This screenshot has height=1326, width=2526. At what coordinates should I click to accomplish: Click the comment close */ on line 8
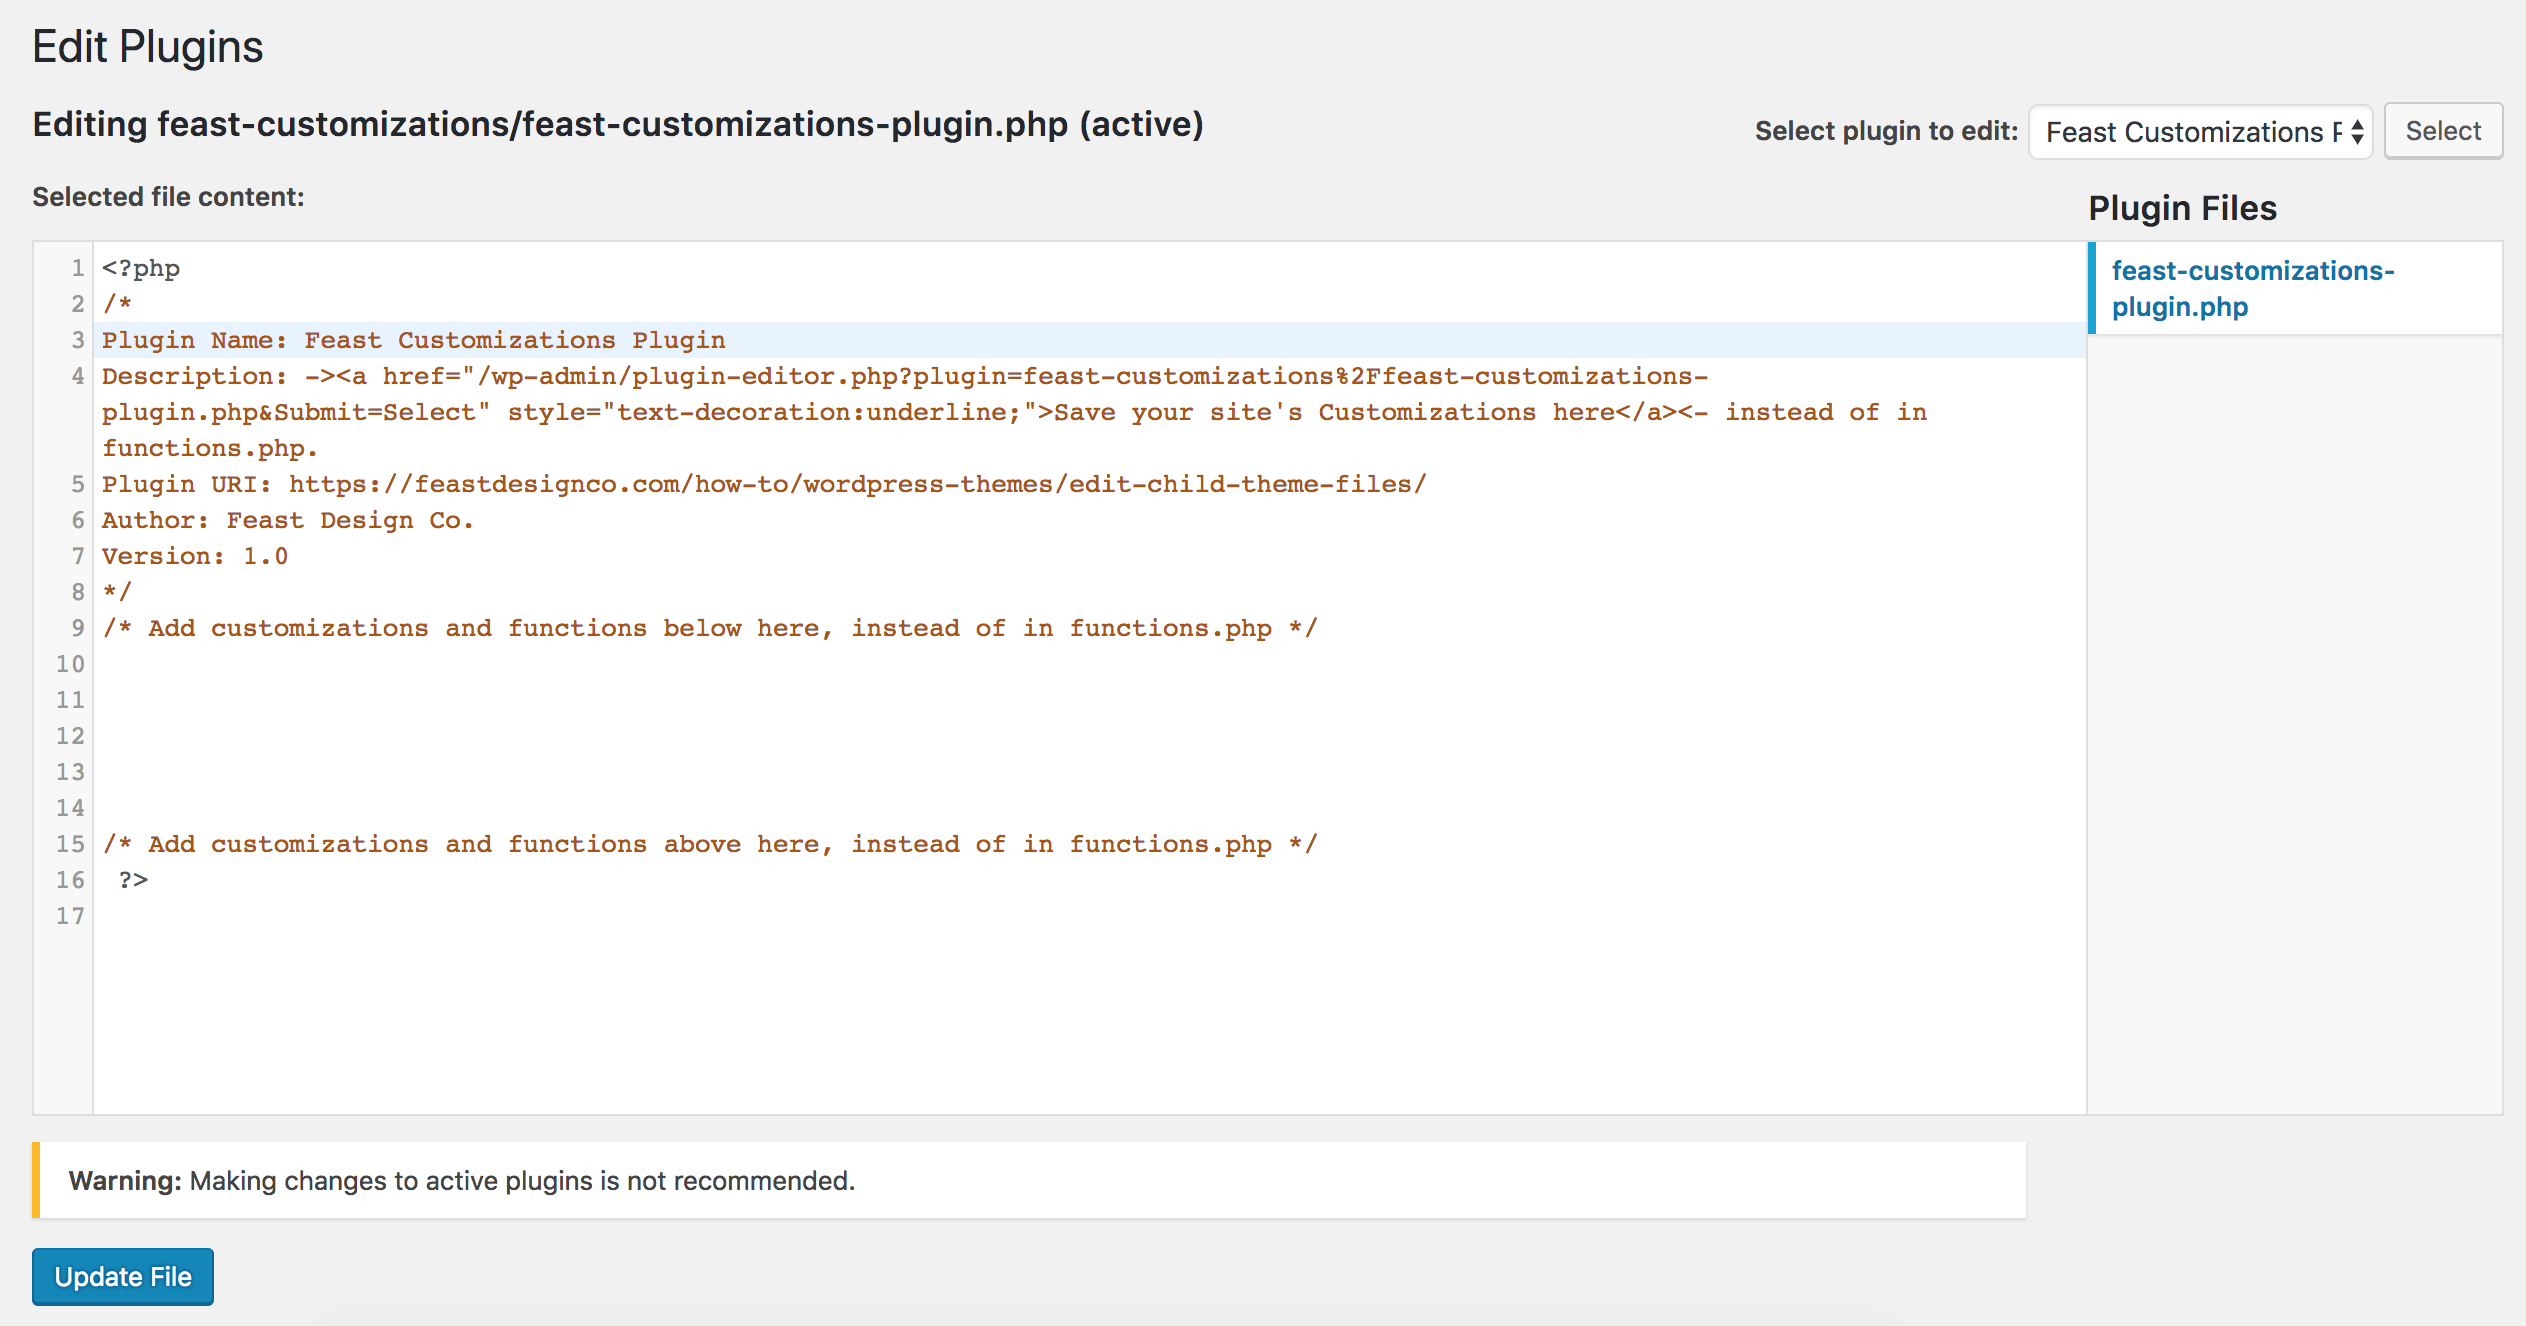click(117, 592)
